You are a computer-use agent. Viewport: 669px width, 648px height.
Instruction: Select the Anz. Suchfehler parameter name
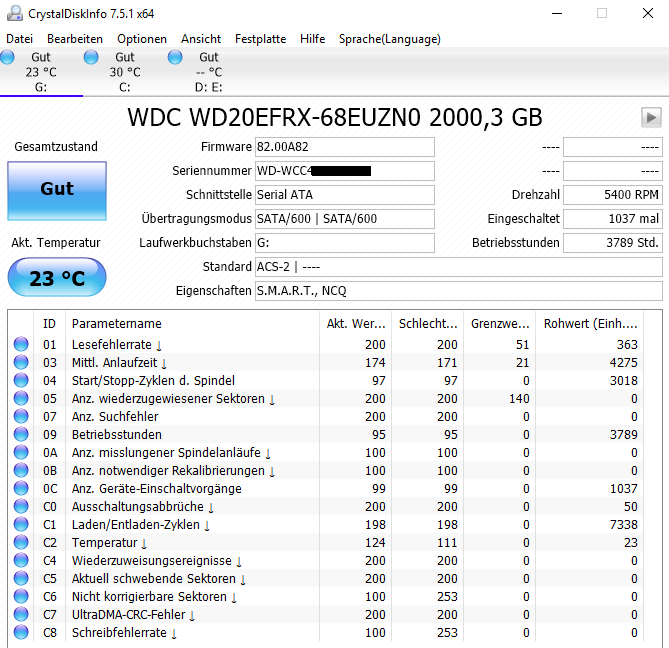pos(115,416)
